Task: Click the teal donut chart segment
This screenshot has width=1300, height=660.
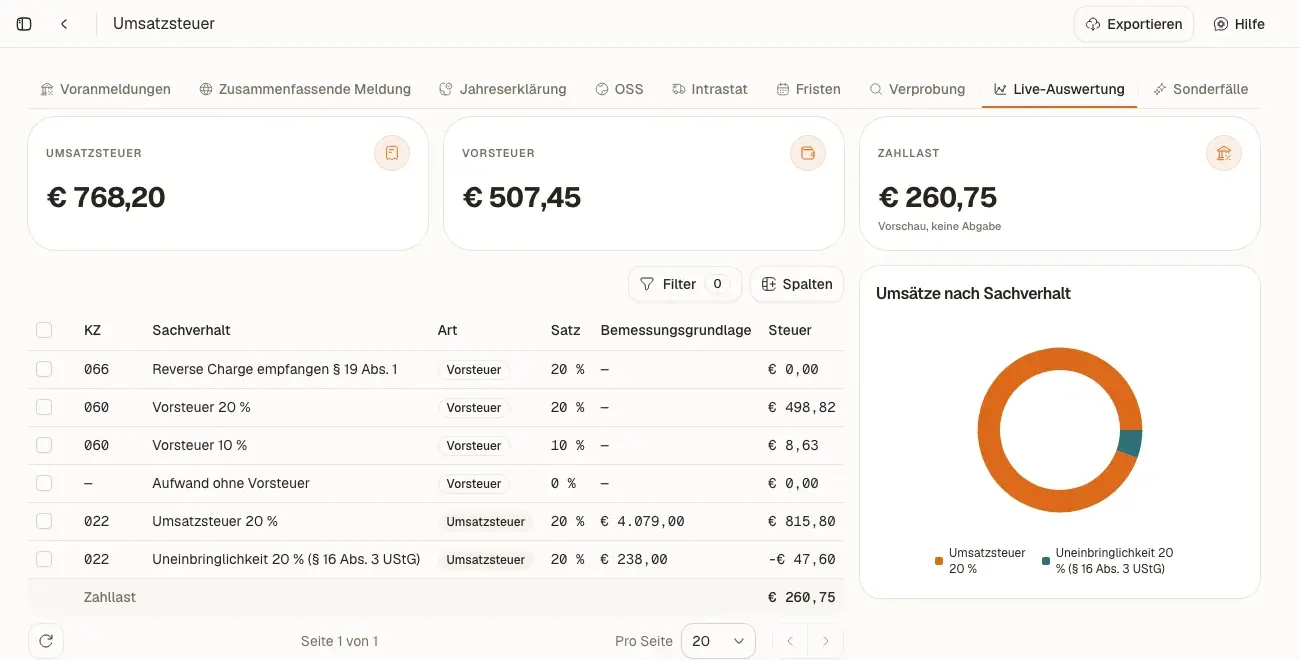Action: (x=1129, y=443)
